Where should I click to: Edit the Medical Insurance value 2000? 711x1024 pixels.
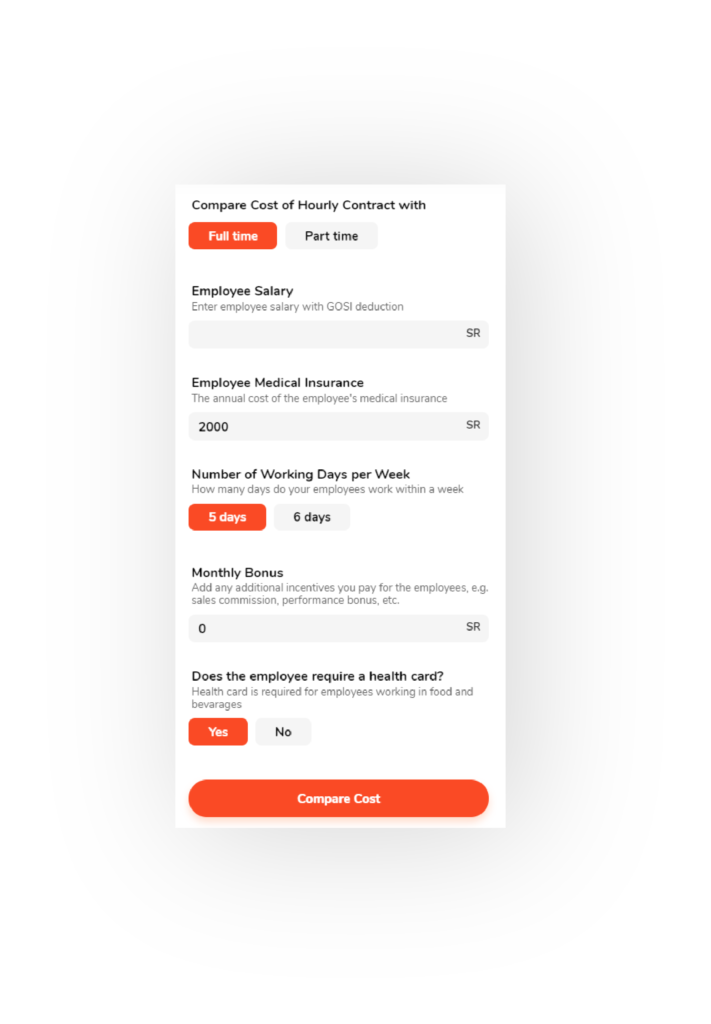338,426
